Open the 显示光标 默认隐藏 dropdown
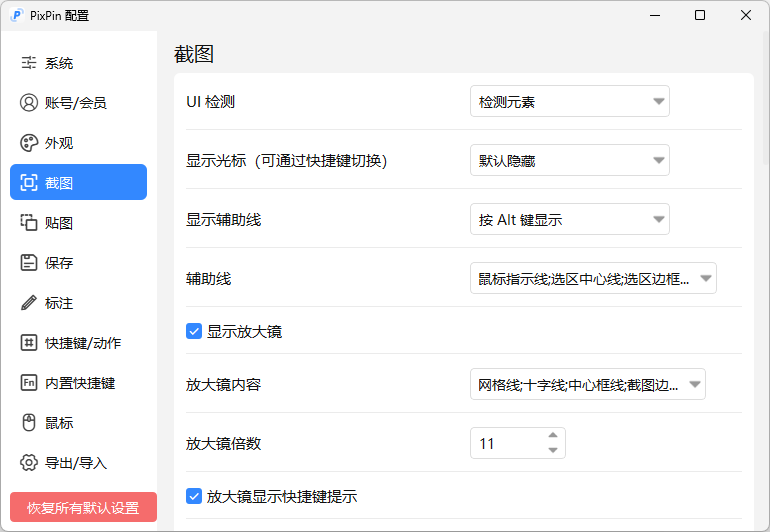 point(569,161)
